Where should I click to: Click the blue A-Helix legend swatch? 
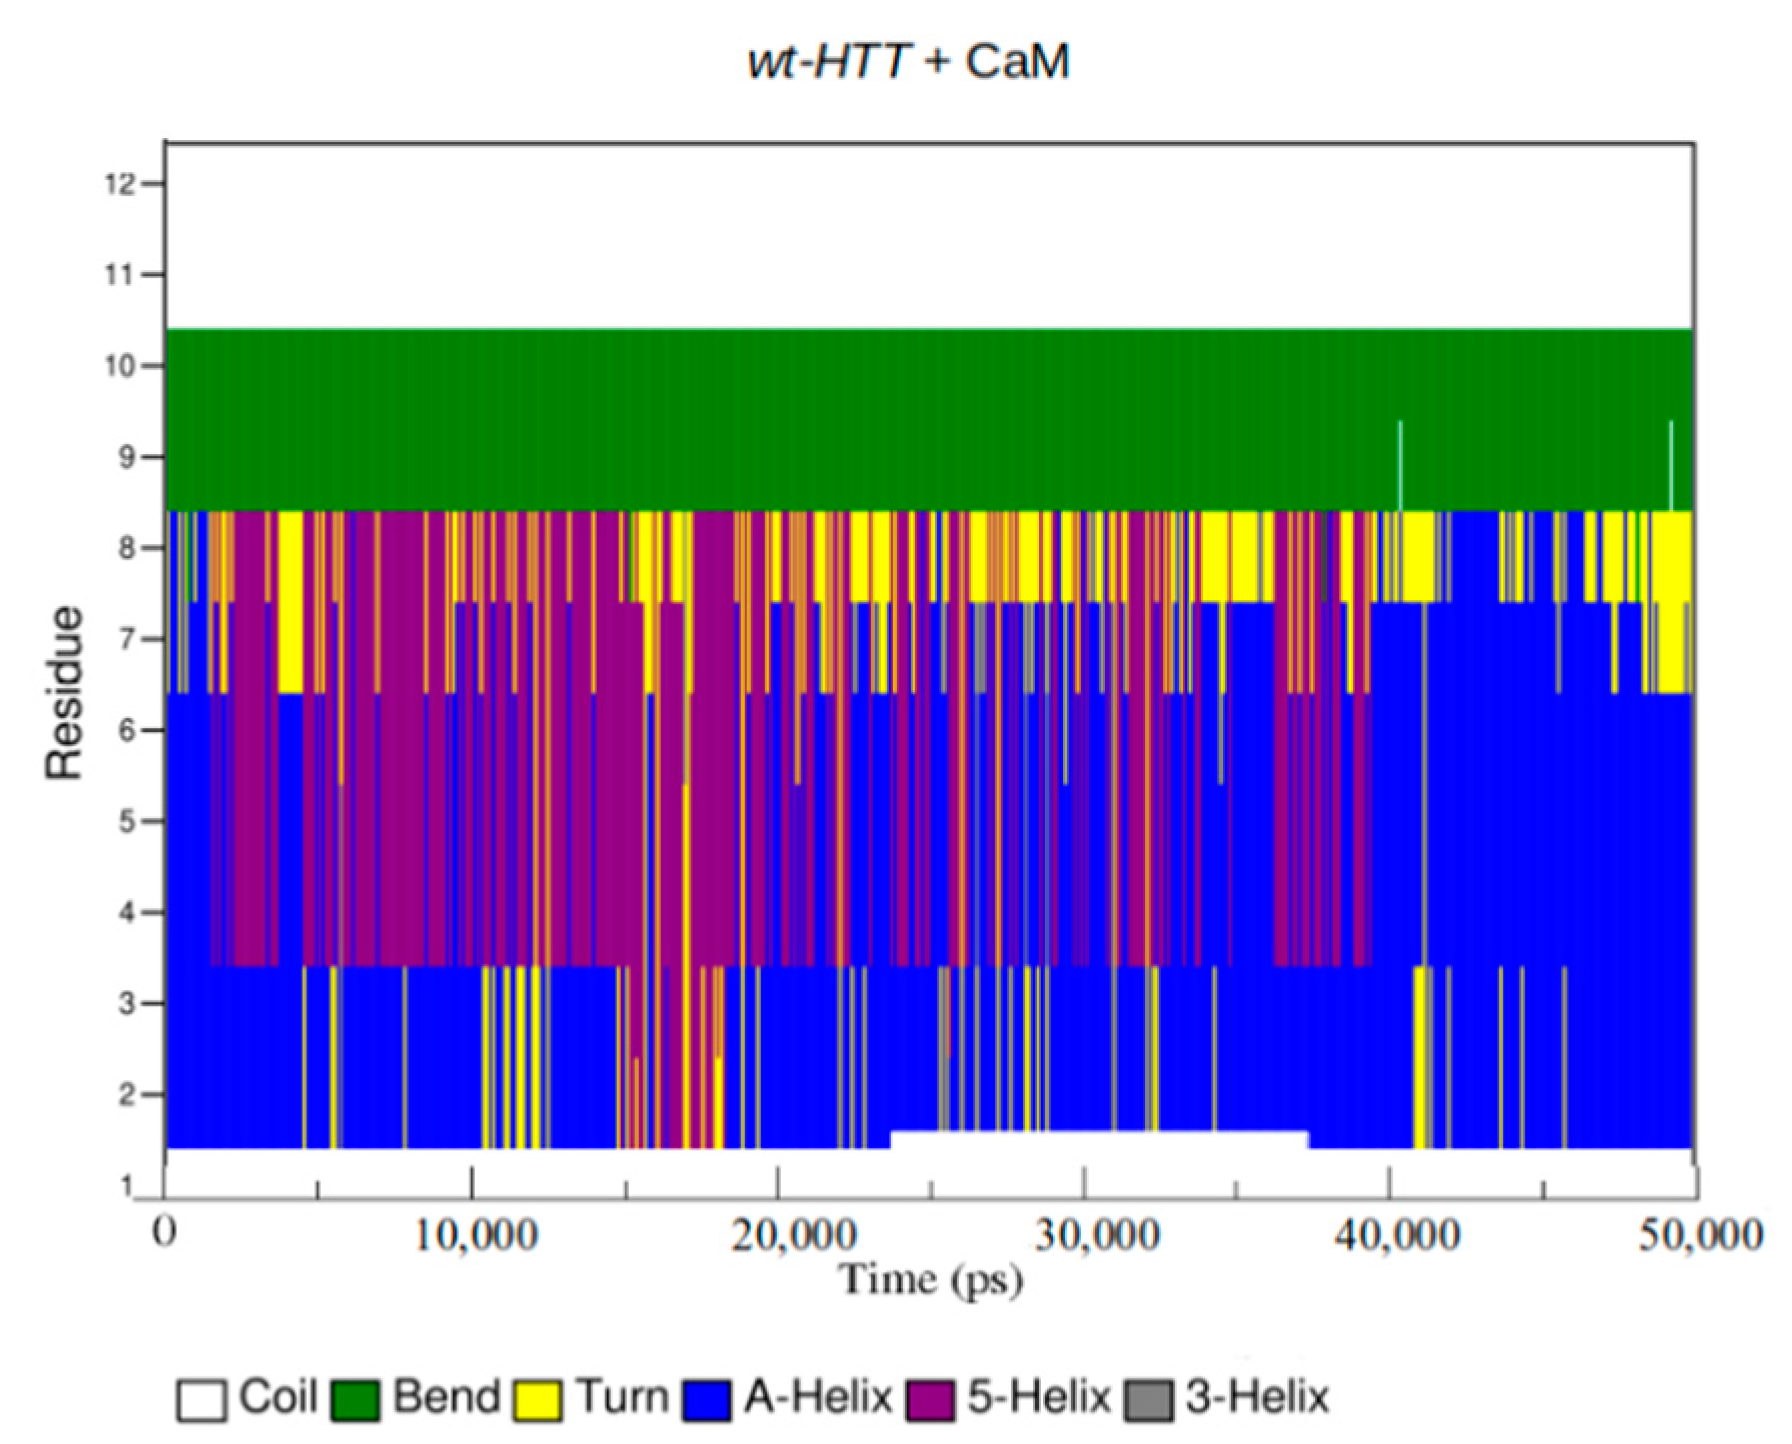point(707,1400)
